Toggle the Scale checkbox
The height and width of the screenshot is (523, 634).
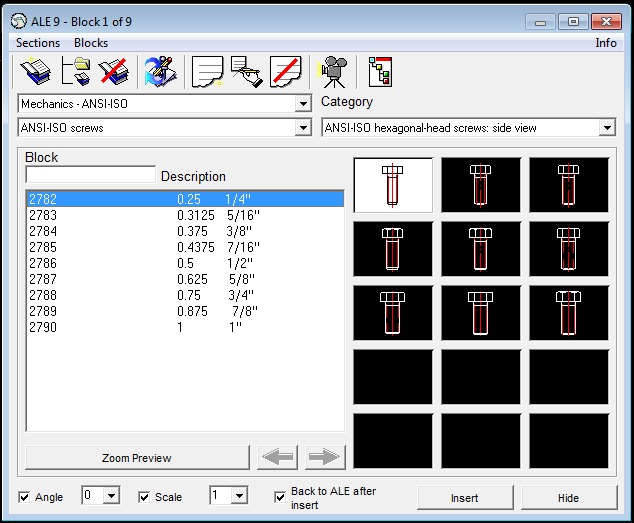point(144,497)
